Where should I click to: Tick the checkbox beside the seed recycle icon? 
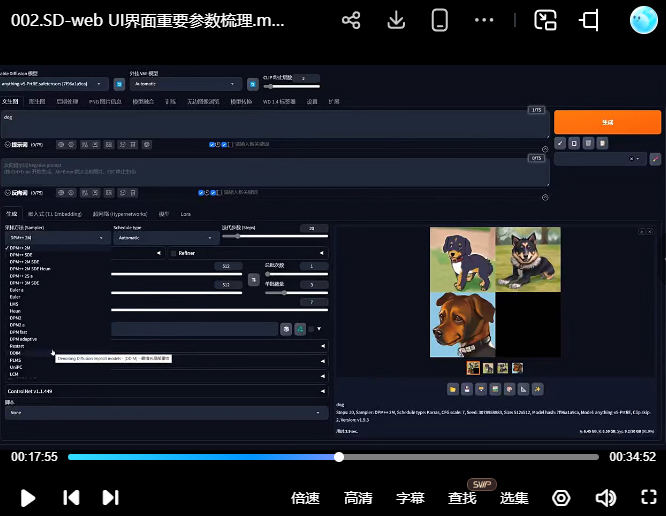[309, 328]
